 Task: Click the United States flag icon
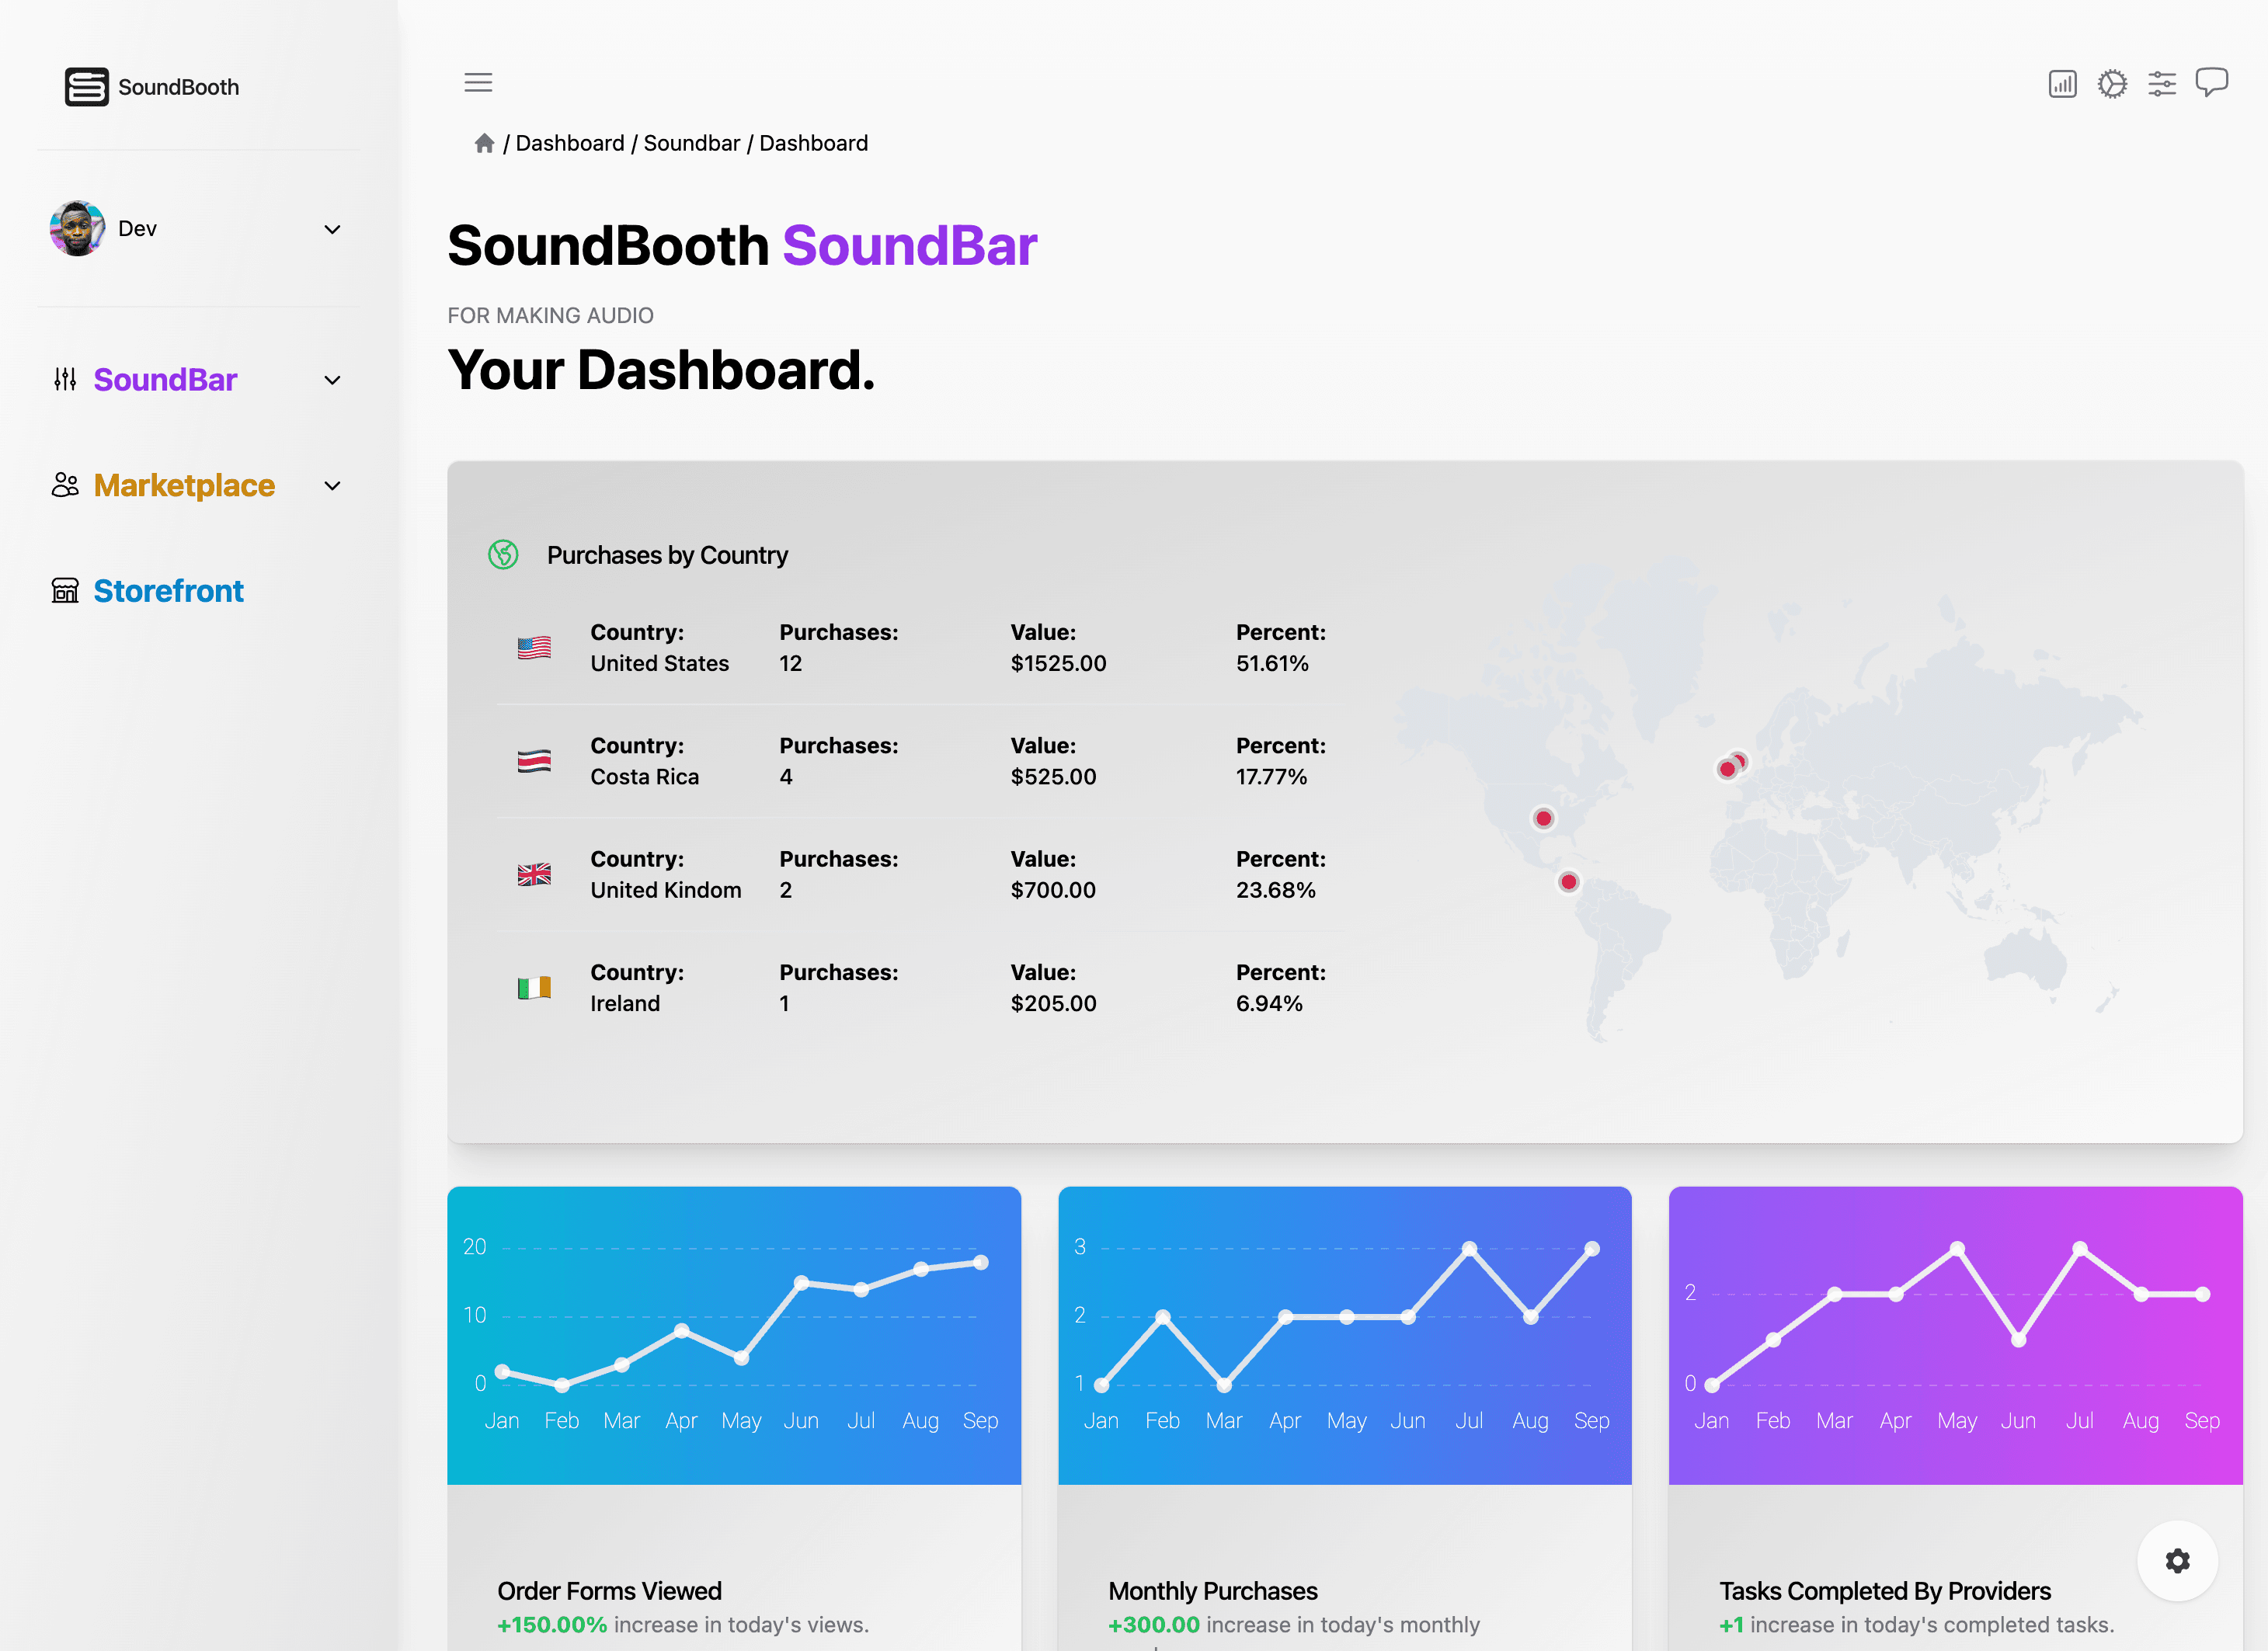coord(535,647)
